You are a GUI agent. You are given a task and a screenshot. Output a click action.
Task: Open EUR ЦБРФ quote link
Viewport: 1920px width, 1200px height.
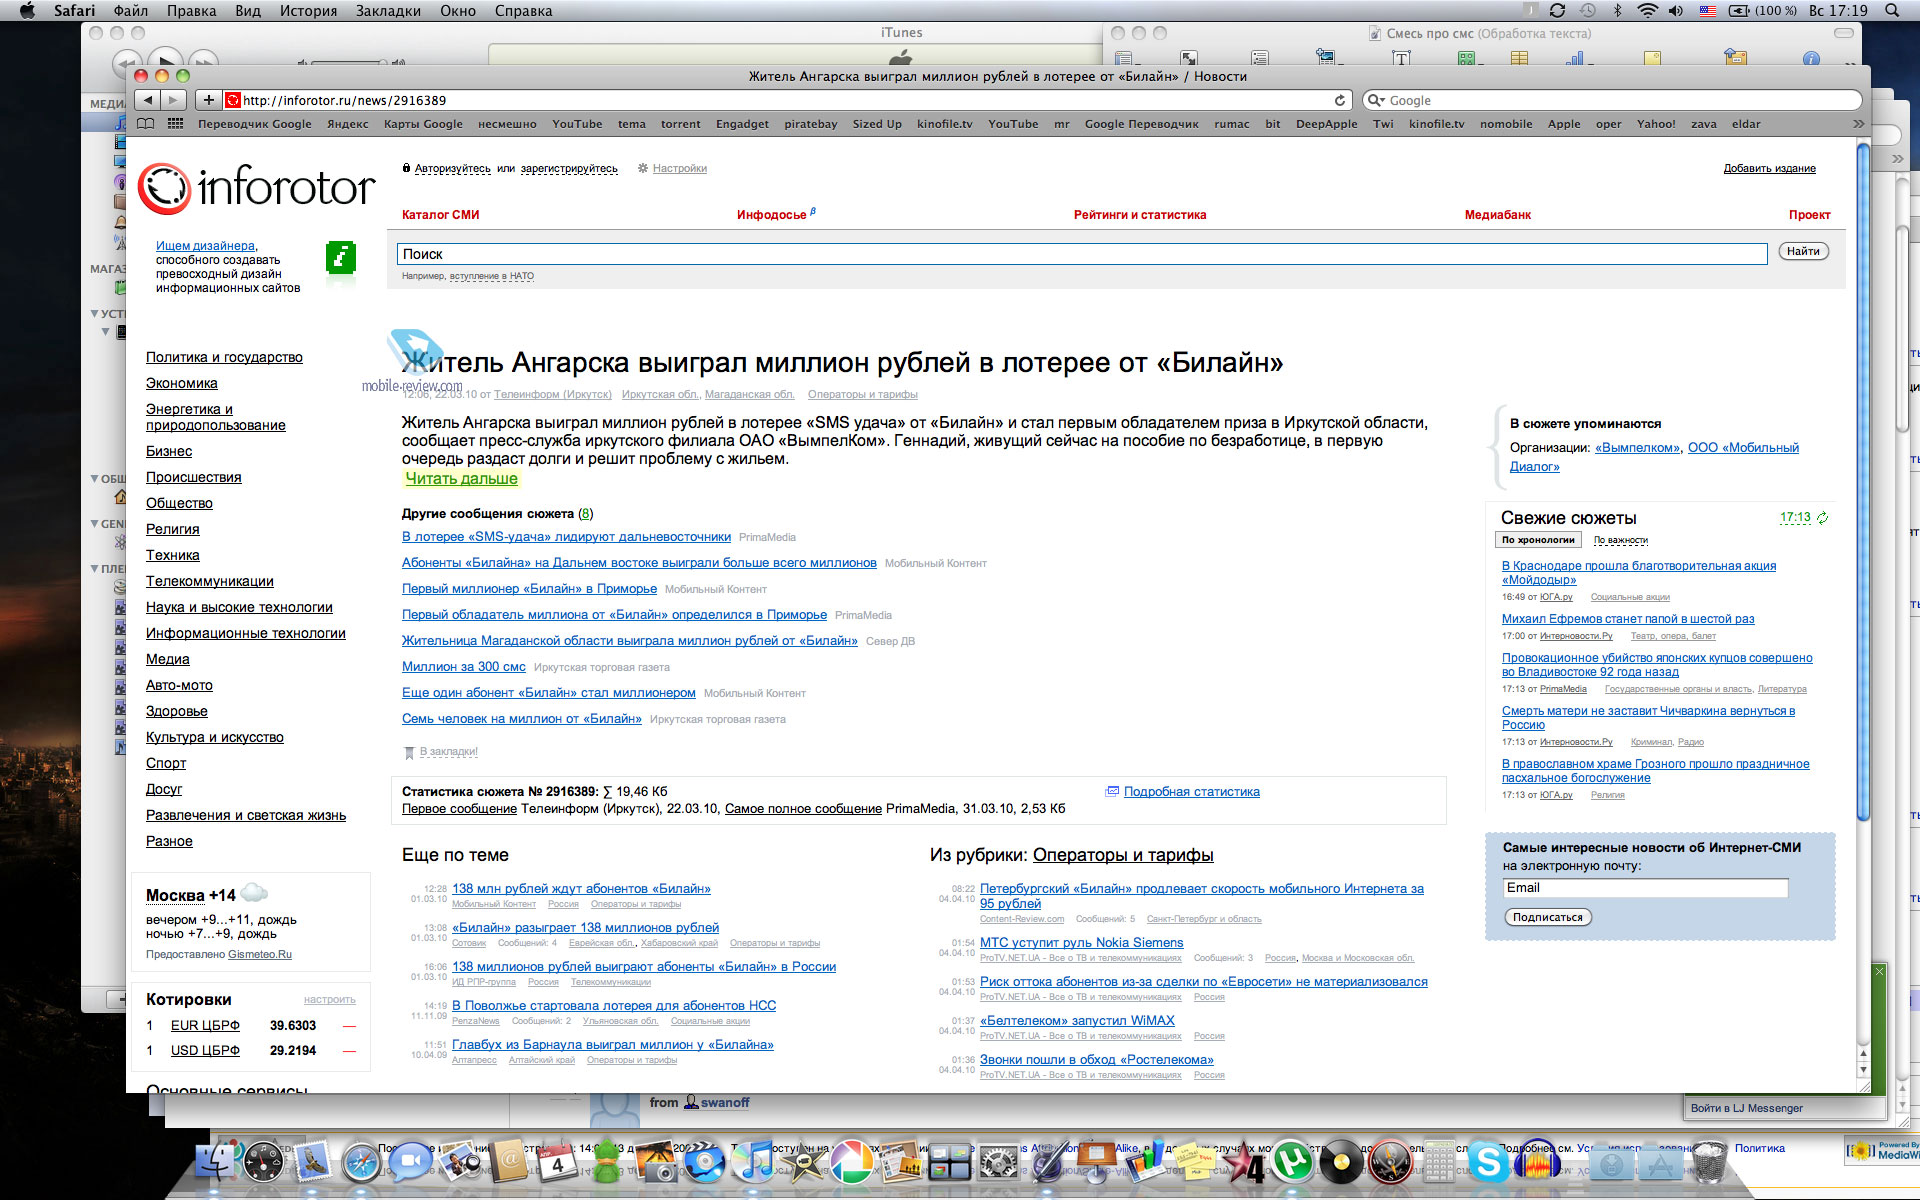[205, 1025]
